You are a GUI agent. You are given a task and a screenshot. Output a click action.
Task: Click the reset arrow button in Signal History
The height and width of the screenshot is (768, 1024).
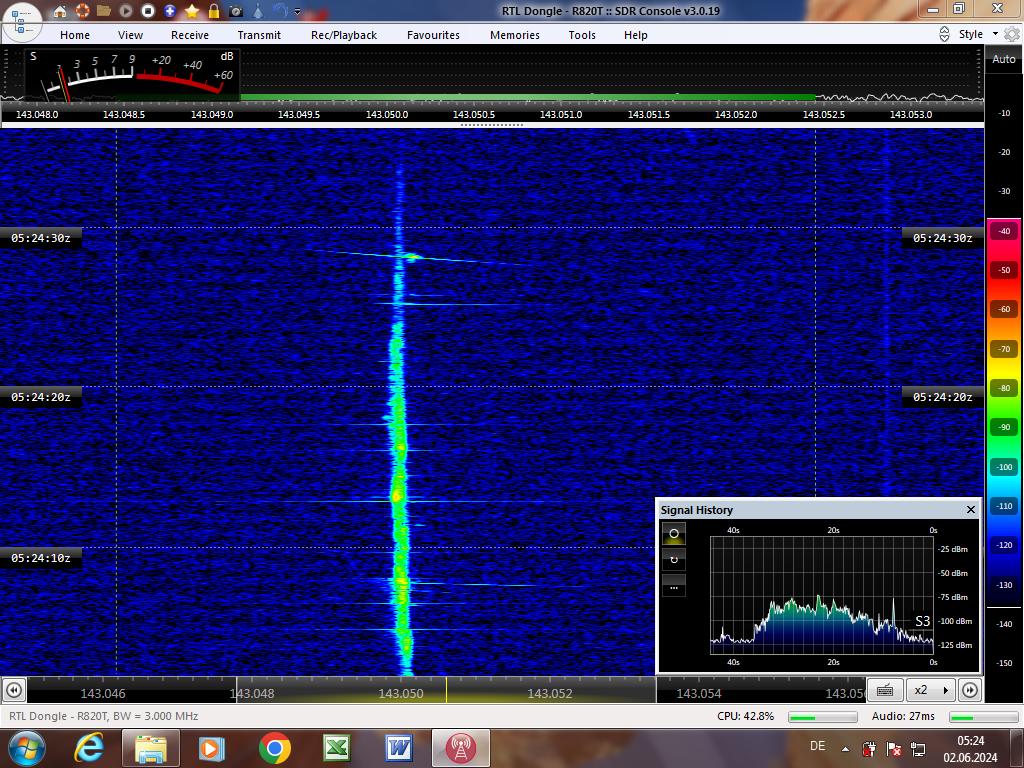coord(674,560)
